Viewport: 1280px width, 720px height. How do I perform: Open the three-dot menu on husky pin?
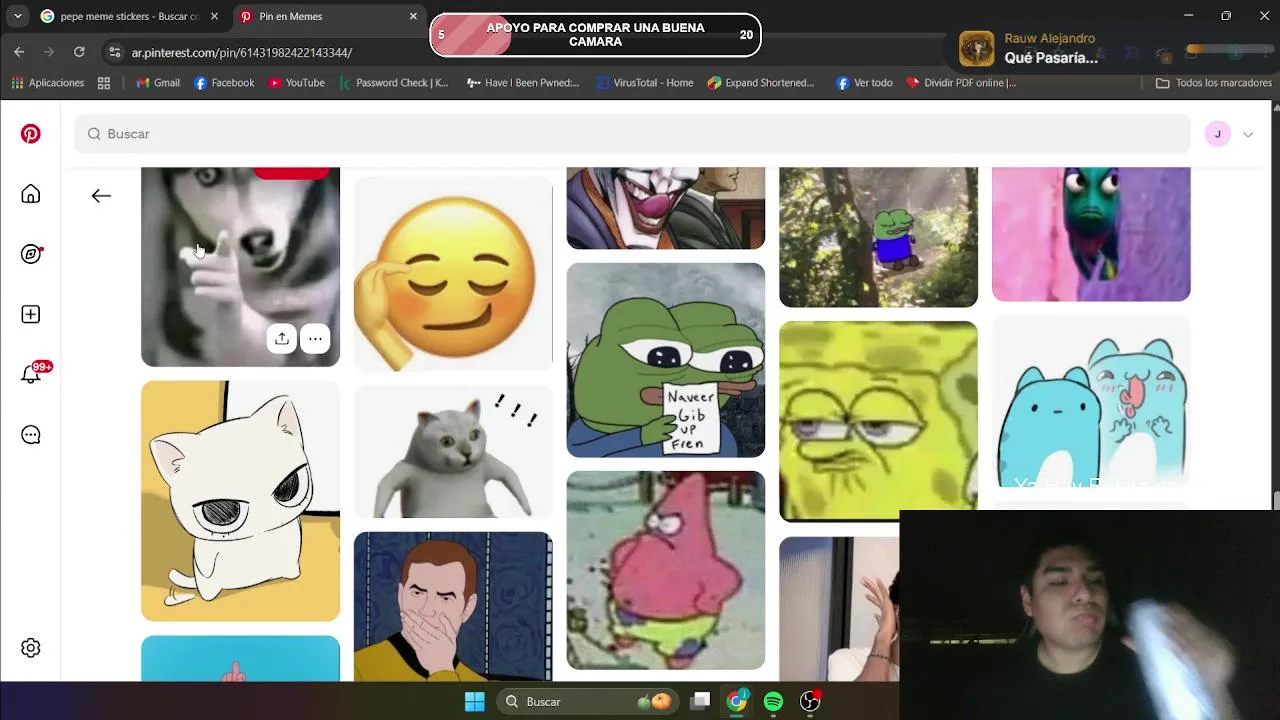[x=315, y=339]
